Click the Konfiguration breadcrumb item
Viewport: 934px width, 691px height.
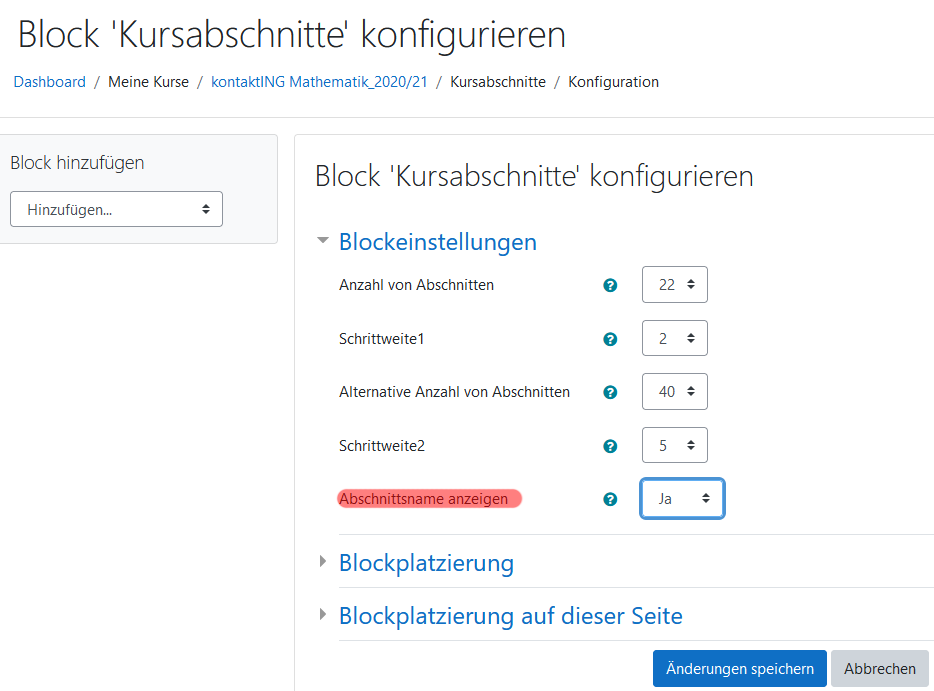click(613, 82)
